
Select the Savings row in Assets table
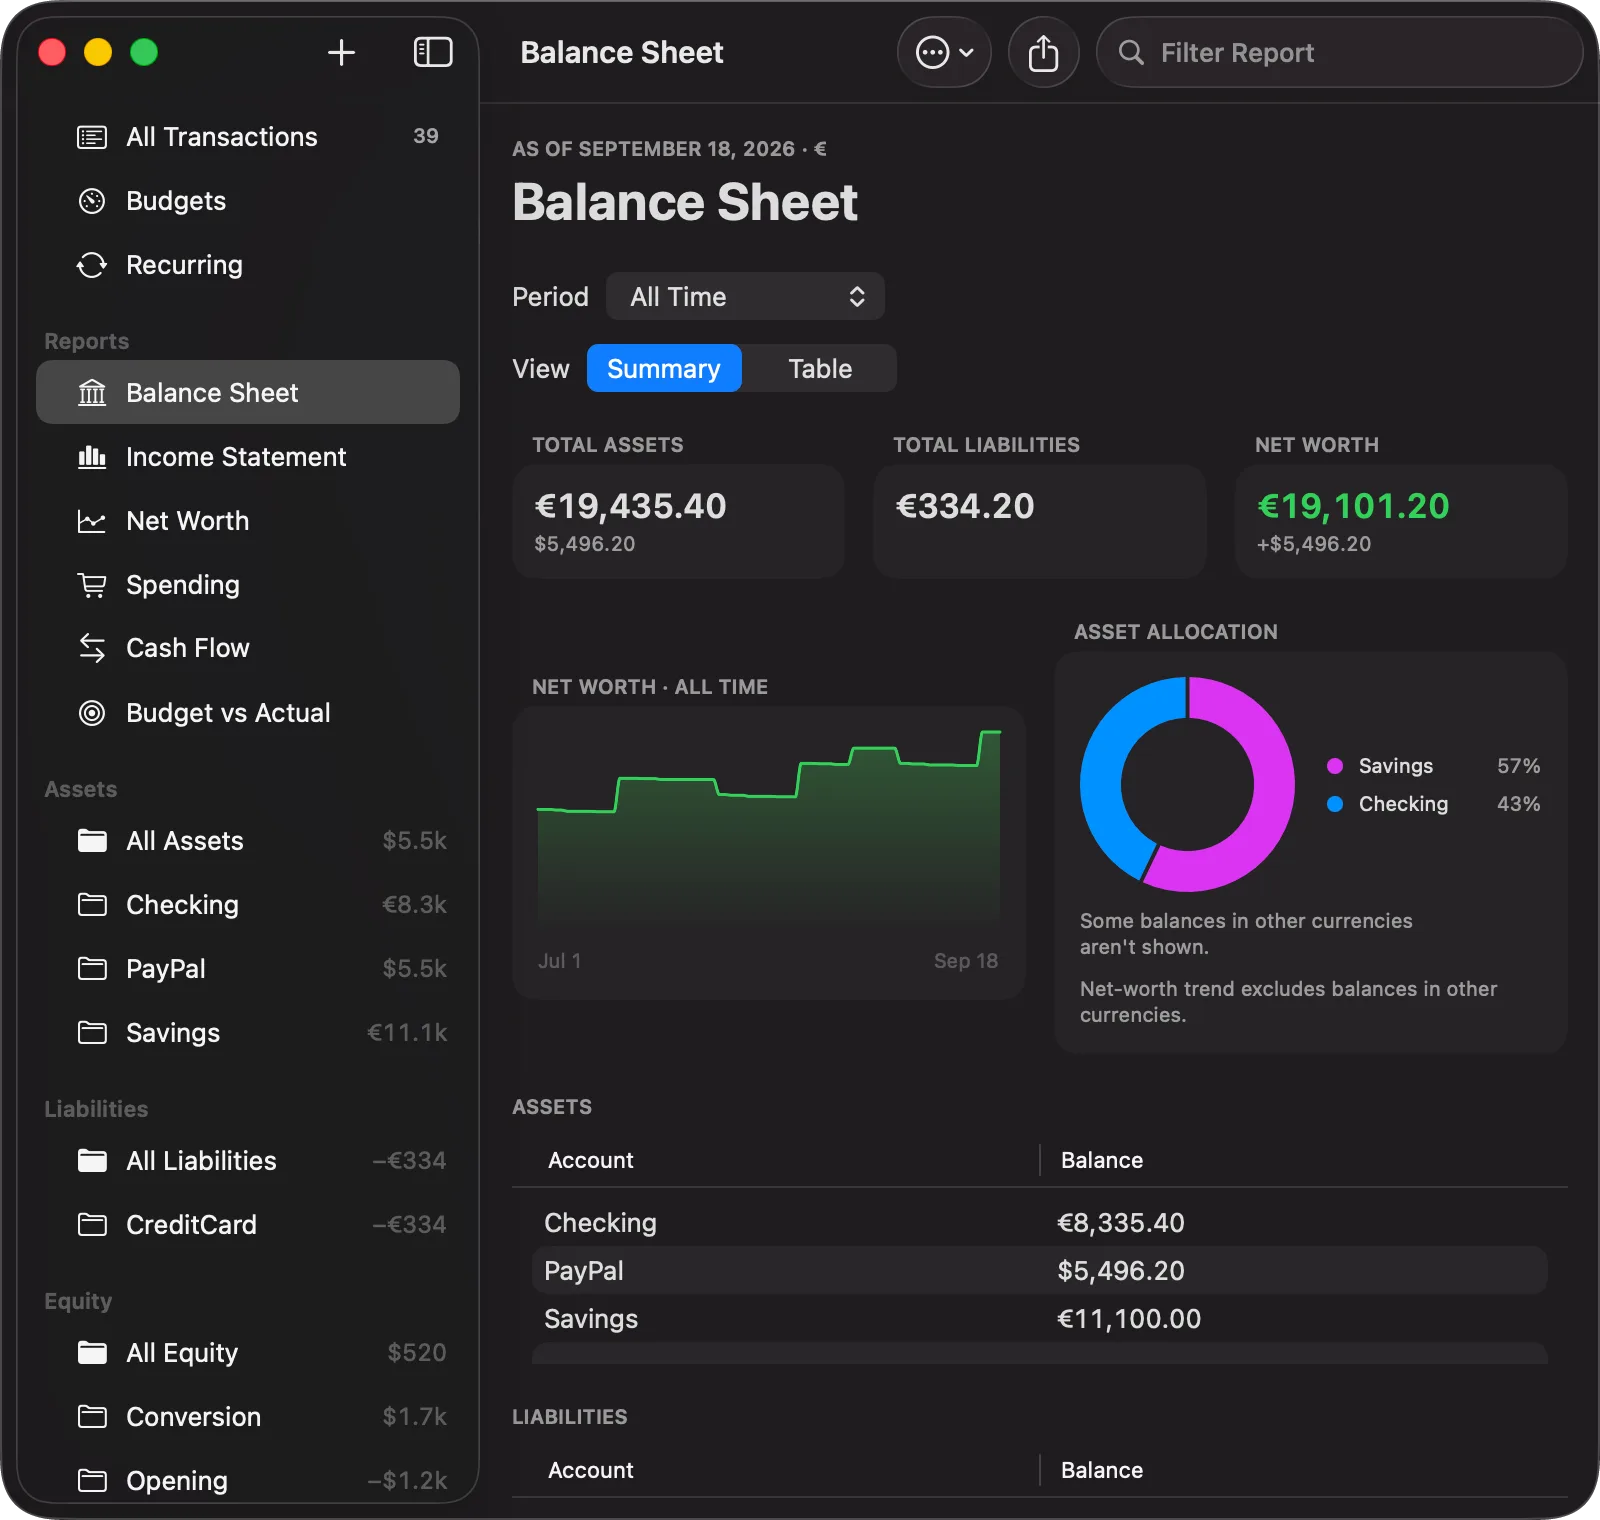[x=1040, y=1319]
